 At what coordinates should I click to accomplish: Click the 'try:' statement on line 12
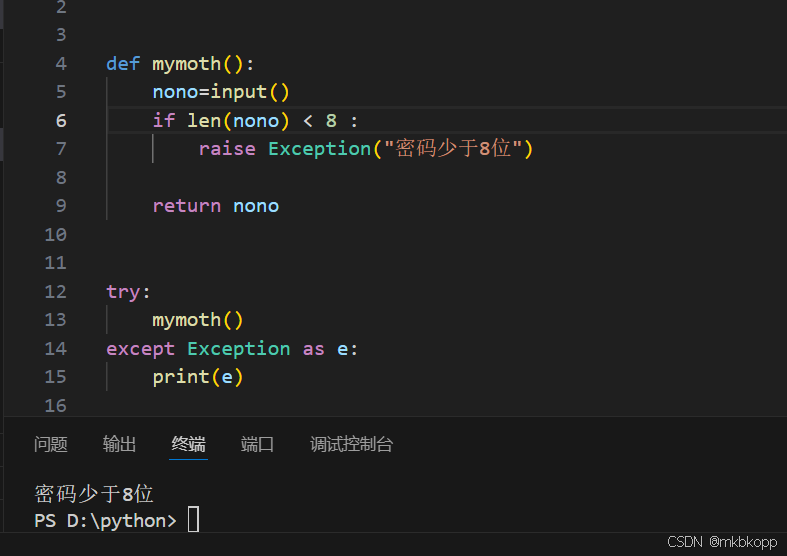tap(128, 292)
